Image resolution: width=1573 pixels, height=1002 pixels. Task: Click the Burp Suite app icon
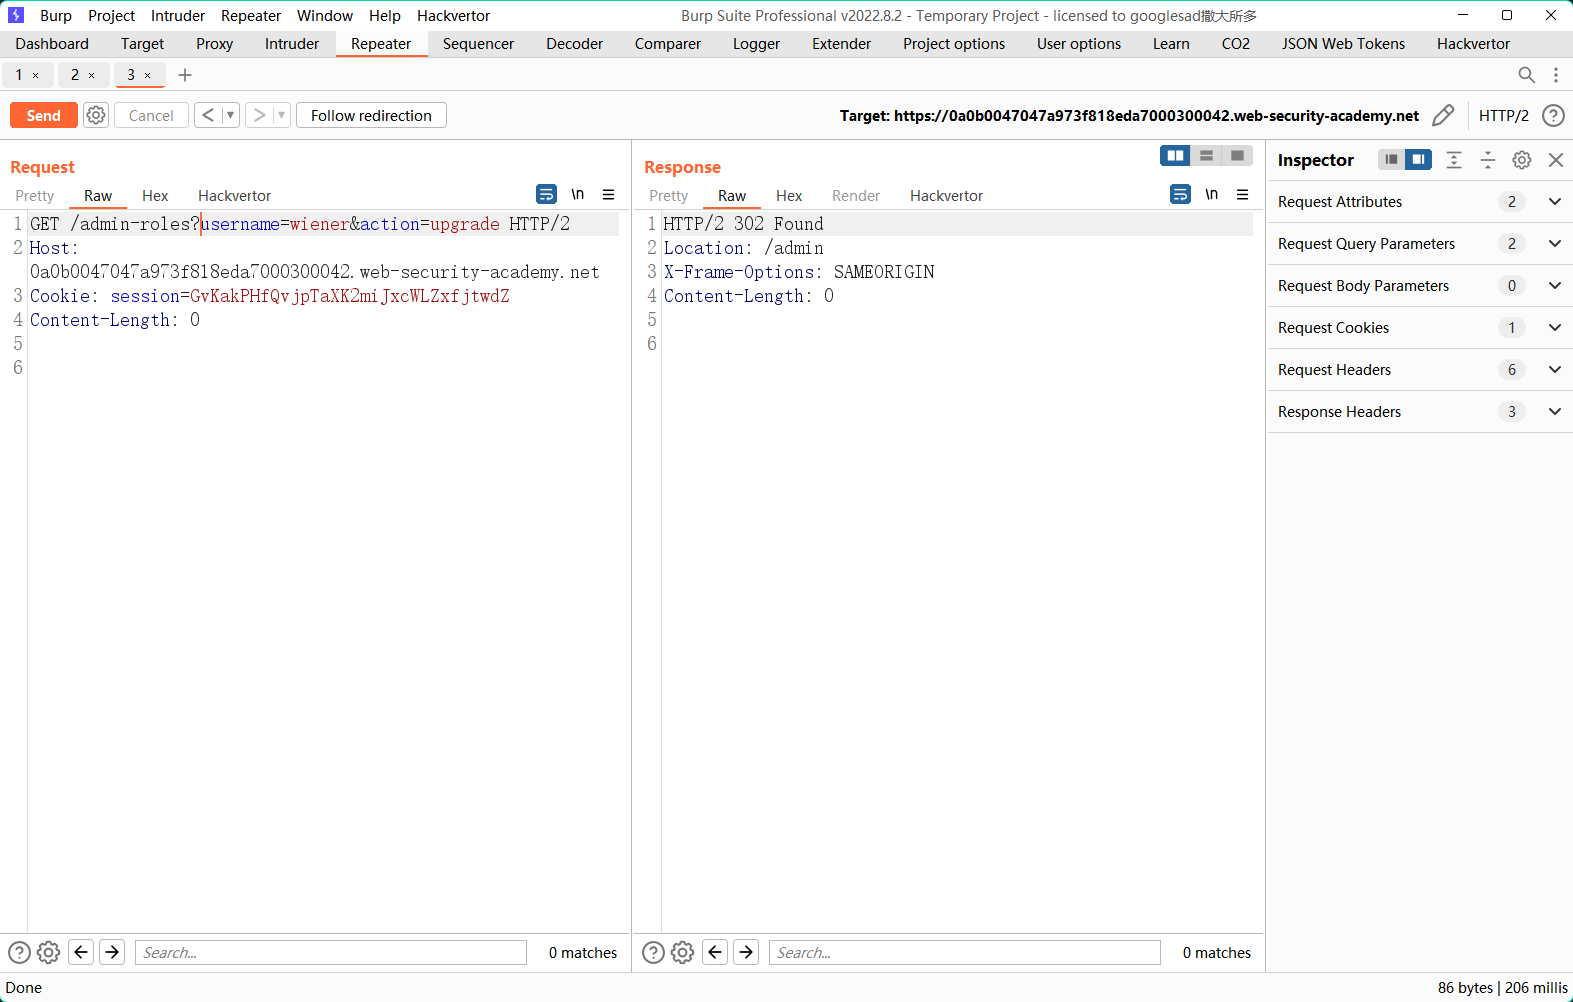coord(16,15)
